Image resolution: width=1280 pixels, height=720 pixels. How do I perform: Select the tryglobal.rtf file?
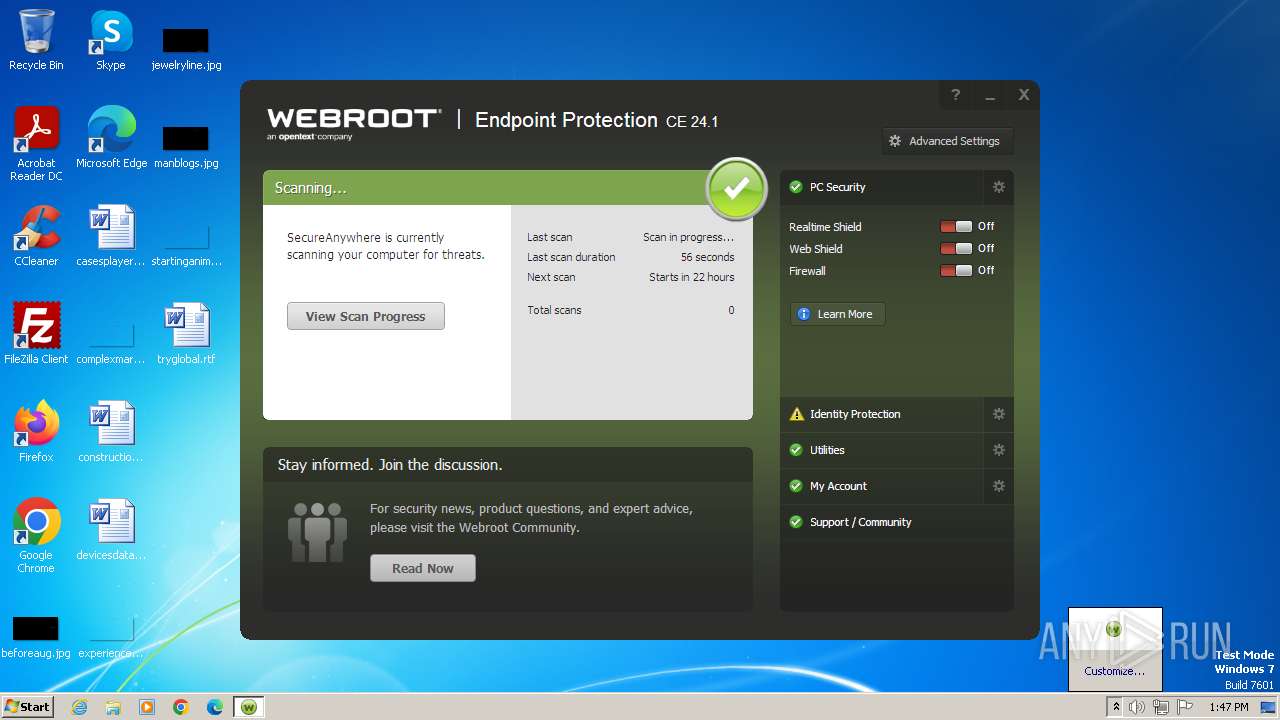coord(186,334)
